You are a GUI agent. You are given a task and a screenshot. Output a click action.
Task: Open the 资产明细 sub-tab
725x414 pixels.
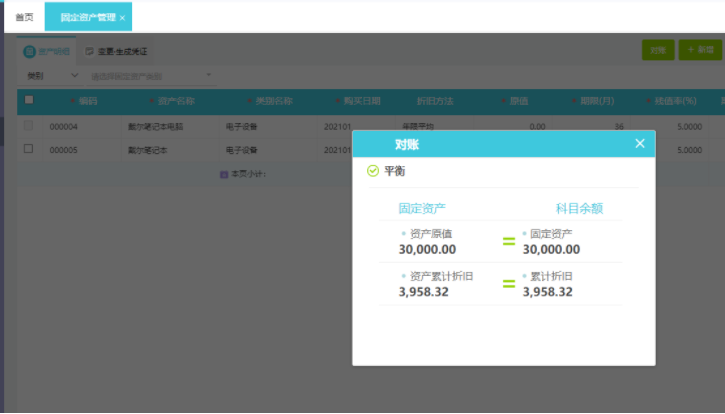coord(46,51)
